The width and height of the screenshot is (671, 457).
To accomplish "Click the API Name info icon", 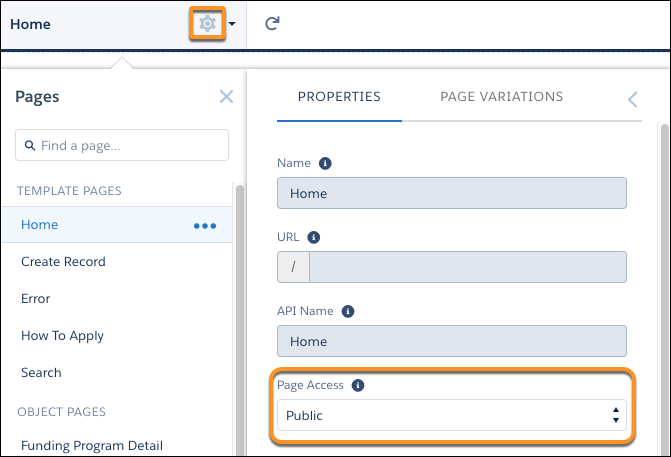I will pos(348,311).
